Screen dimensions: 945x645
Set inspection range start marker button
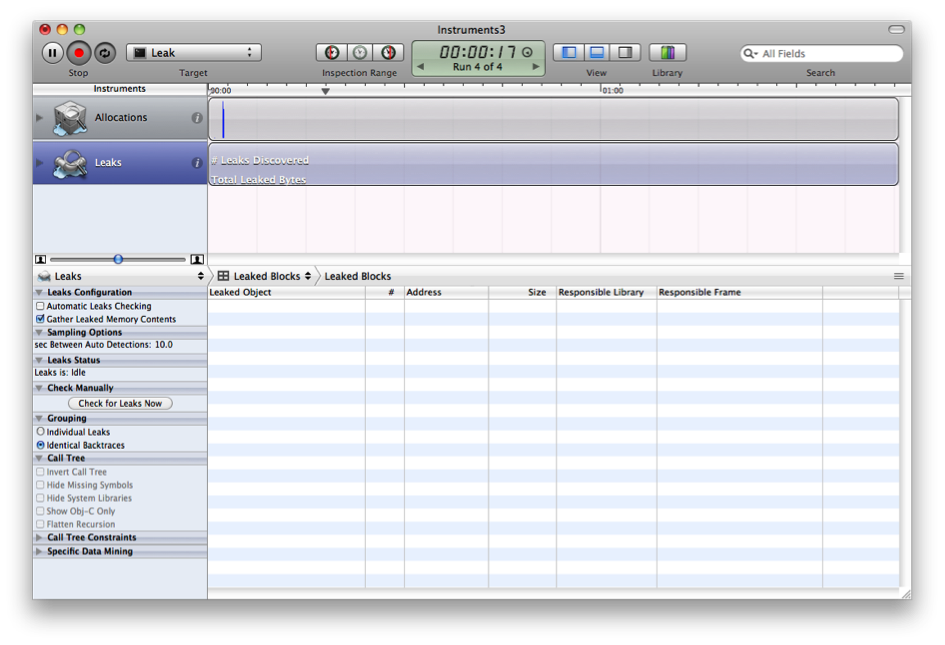pos(332,53)
